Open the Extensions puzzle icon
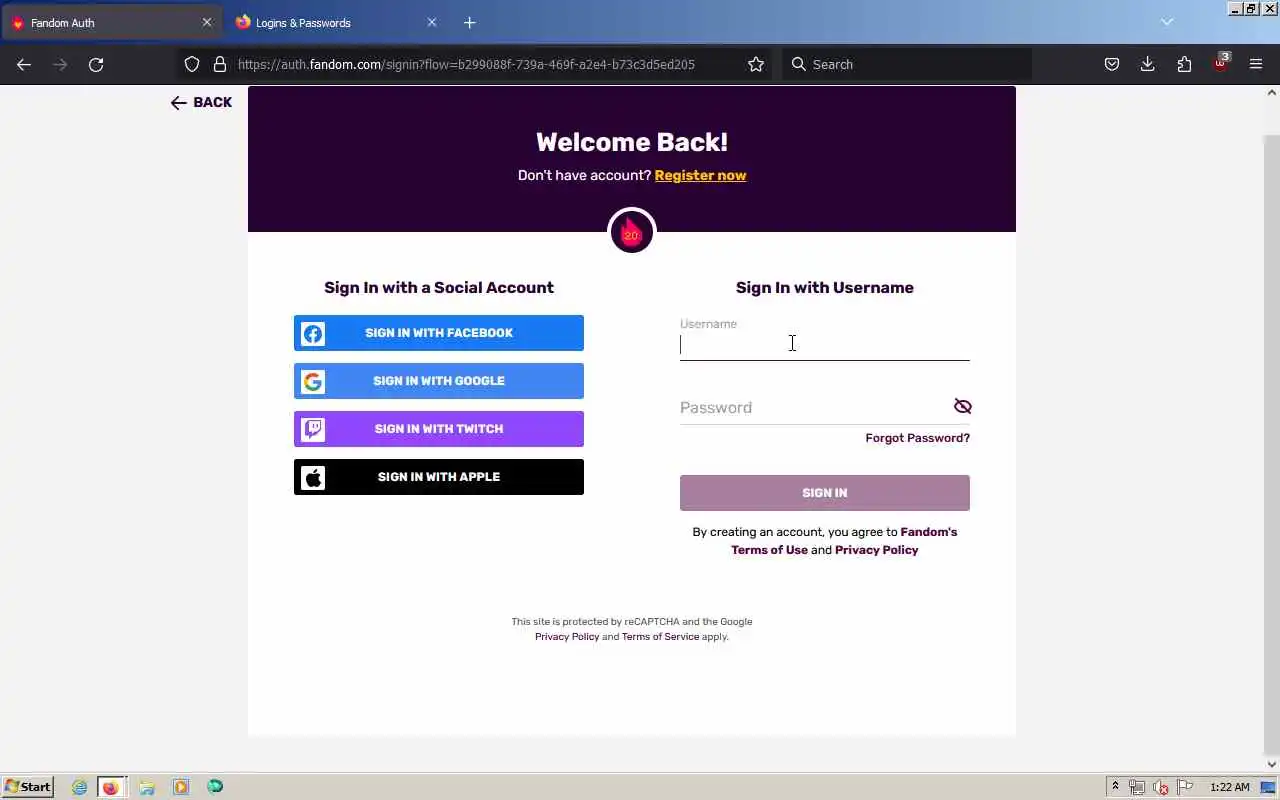This screenshot has width=1280, height=800. coord(1184,64)
